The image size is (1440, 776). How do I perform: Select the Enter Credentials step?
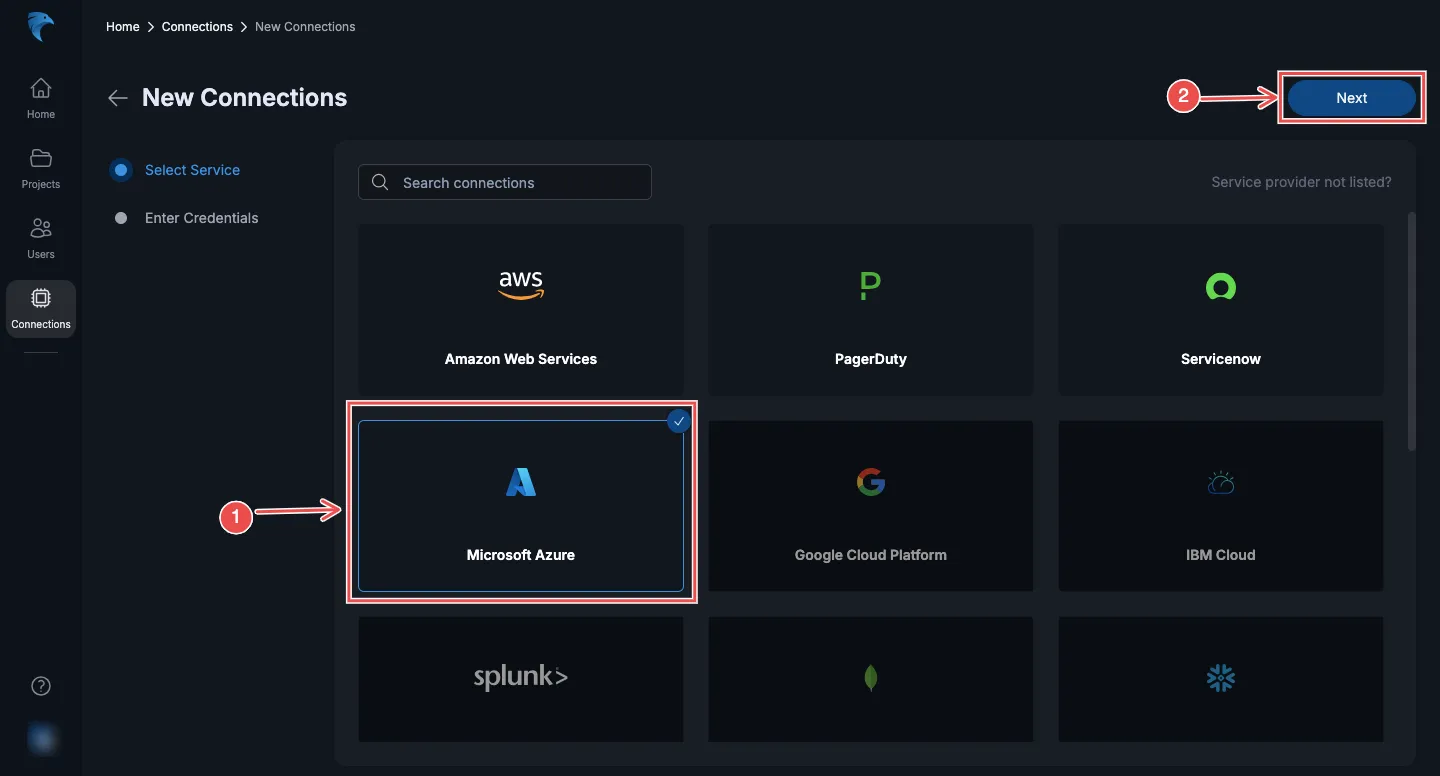[x=187, y=218]
